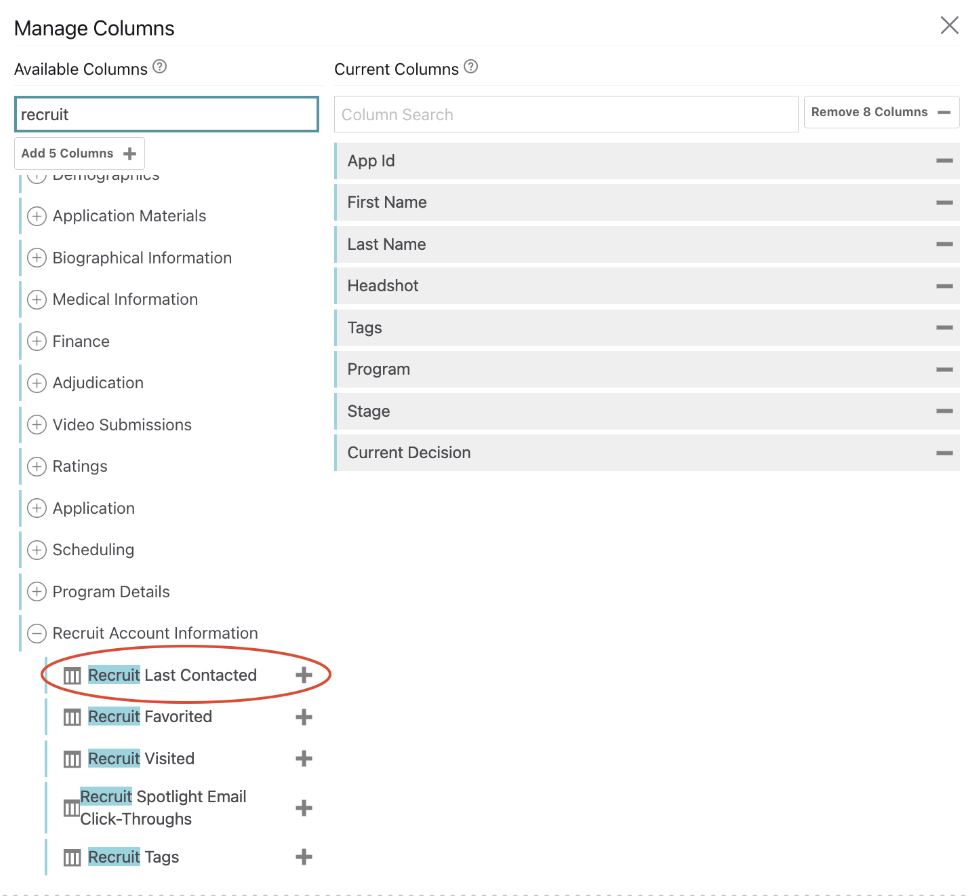Remove the Tags column minus icon
This screenshot has height=896, width=968.
[944, 327]
